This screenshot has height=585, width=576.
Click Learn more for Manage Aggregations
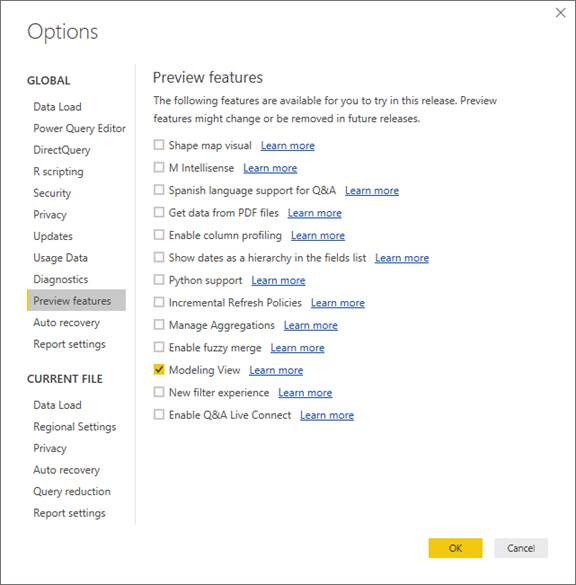[x=311, y=325]
